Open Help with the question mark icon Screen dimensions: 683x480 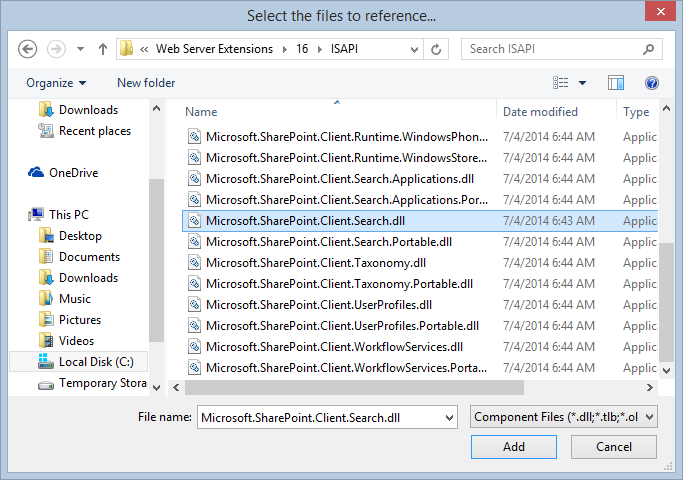pyautogui.click(x=652, y=83)
